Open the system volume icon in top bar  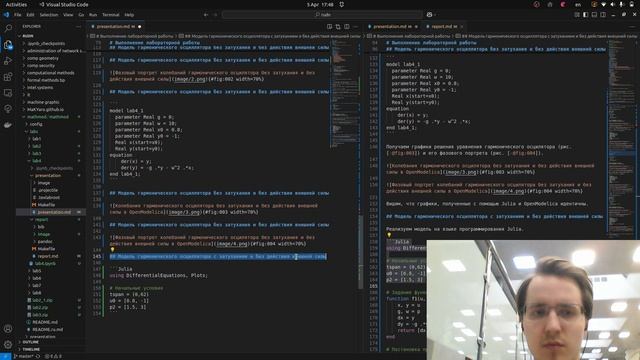tap(612, 4)
